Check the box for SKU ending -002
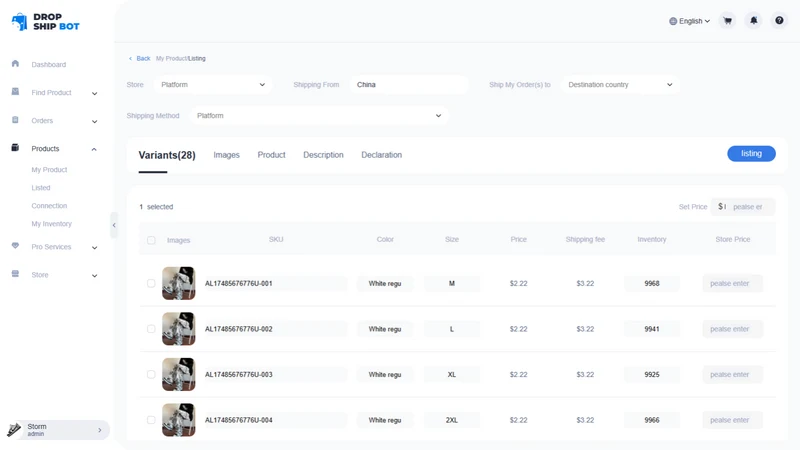The height and width of the screenshot is (450, 800). pyautogui.click(x=151, y=329)
